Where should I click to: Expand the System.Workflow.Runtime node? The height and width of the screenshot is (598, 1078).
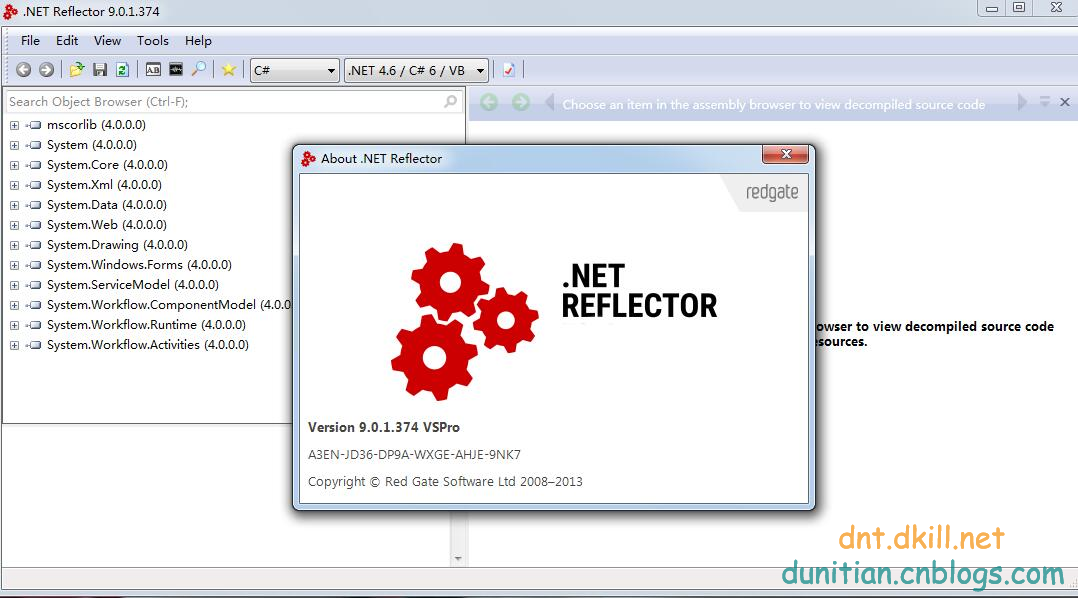[x=14, y=325]
